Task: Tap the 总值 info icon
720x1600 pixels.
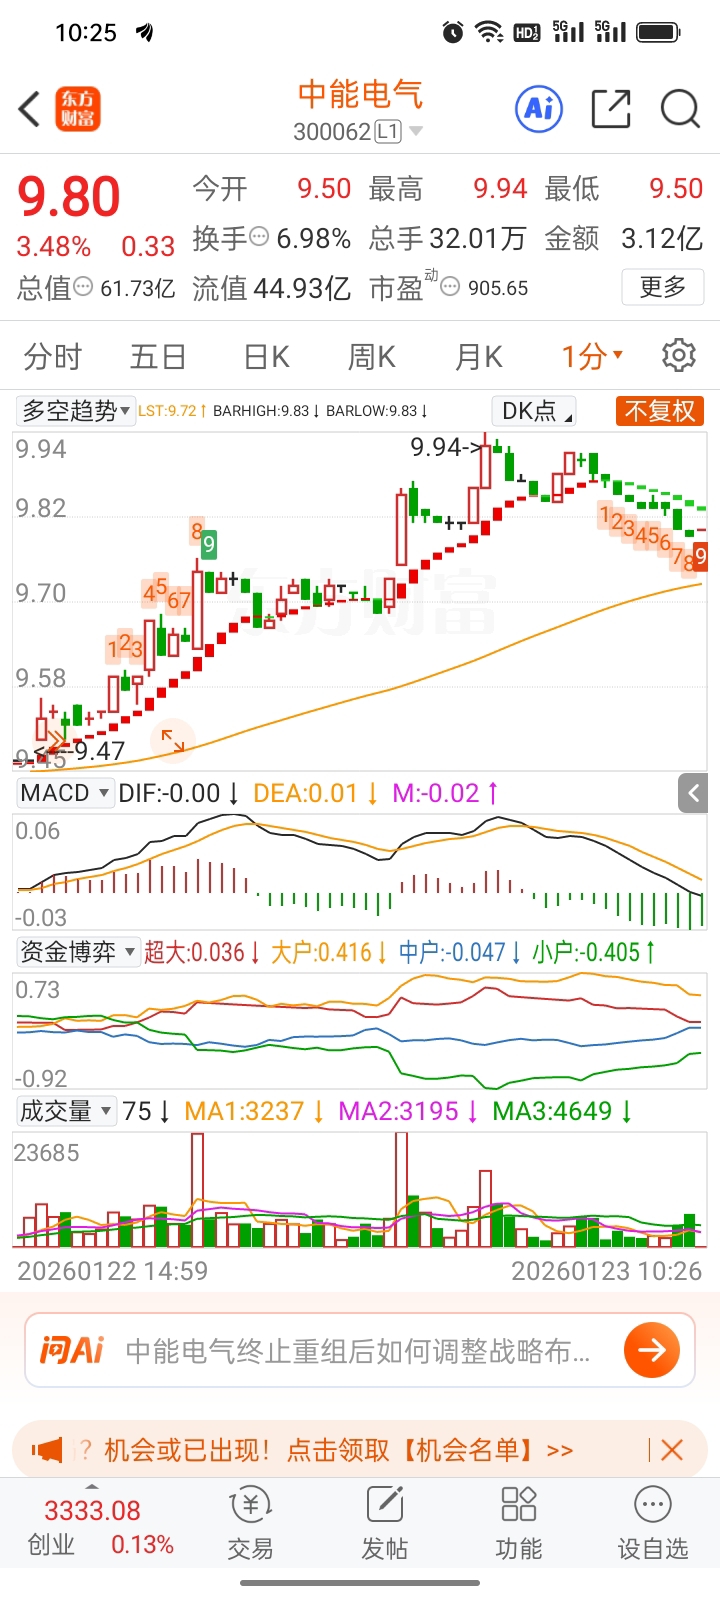Action: tap(84, 288)
